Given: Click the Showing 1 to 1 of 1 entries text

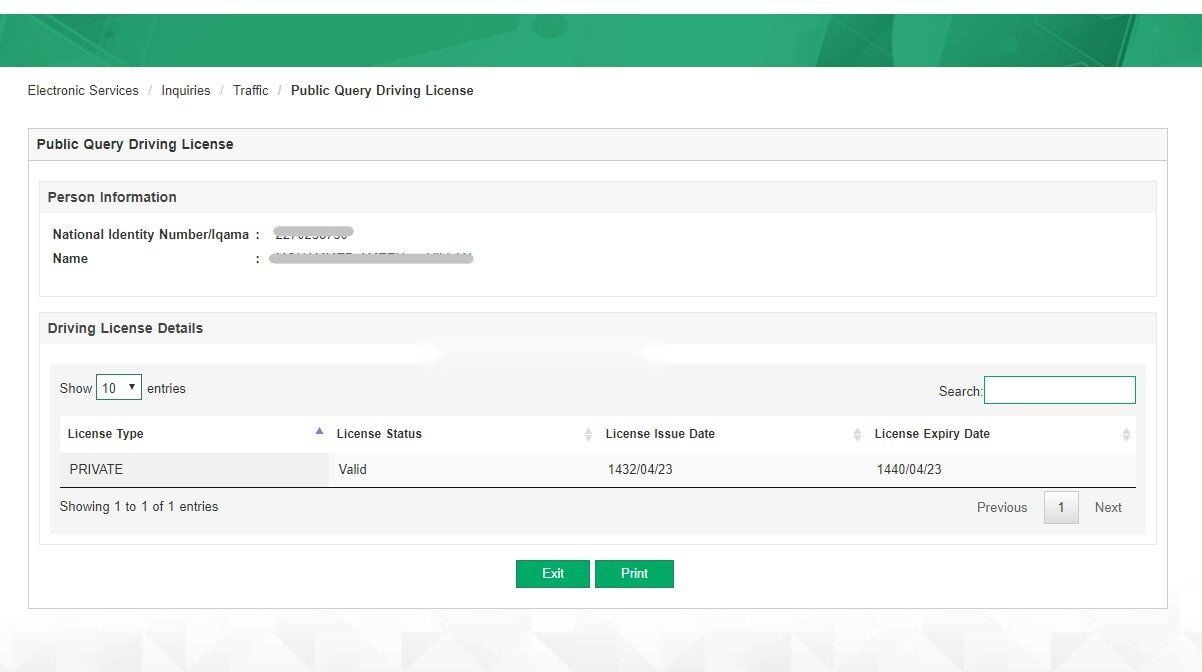Looking at the screenshot, I should pyautogui.click(x=139, y=507).
